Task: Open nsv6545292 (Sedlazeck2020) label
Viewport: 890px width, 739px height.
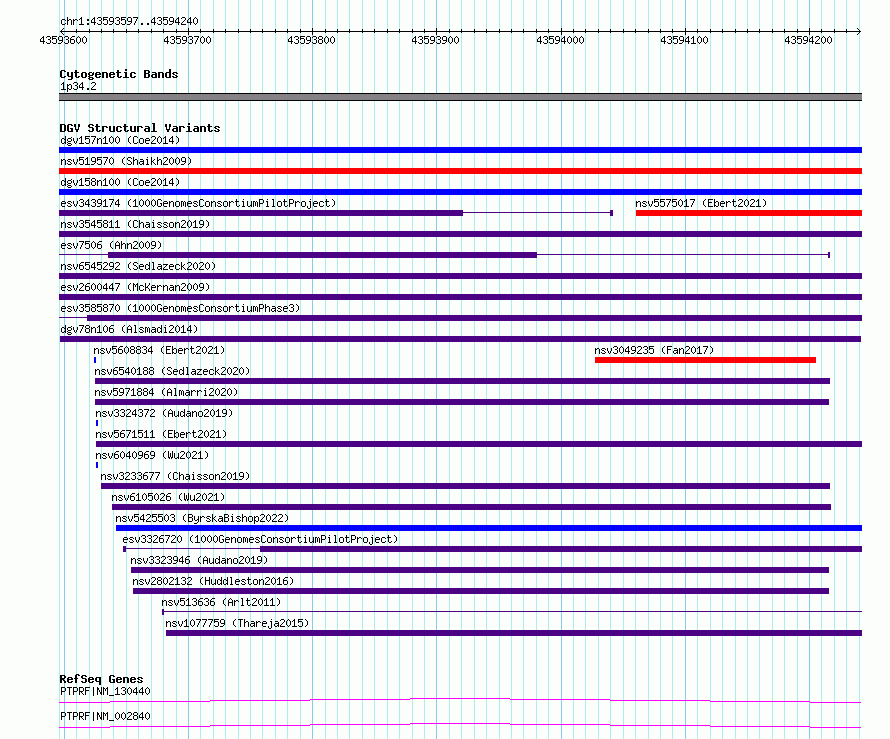Action: tap(138, 266)
